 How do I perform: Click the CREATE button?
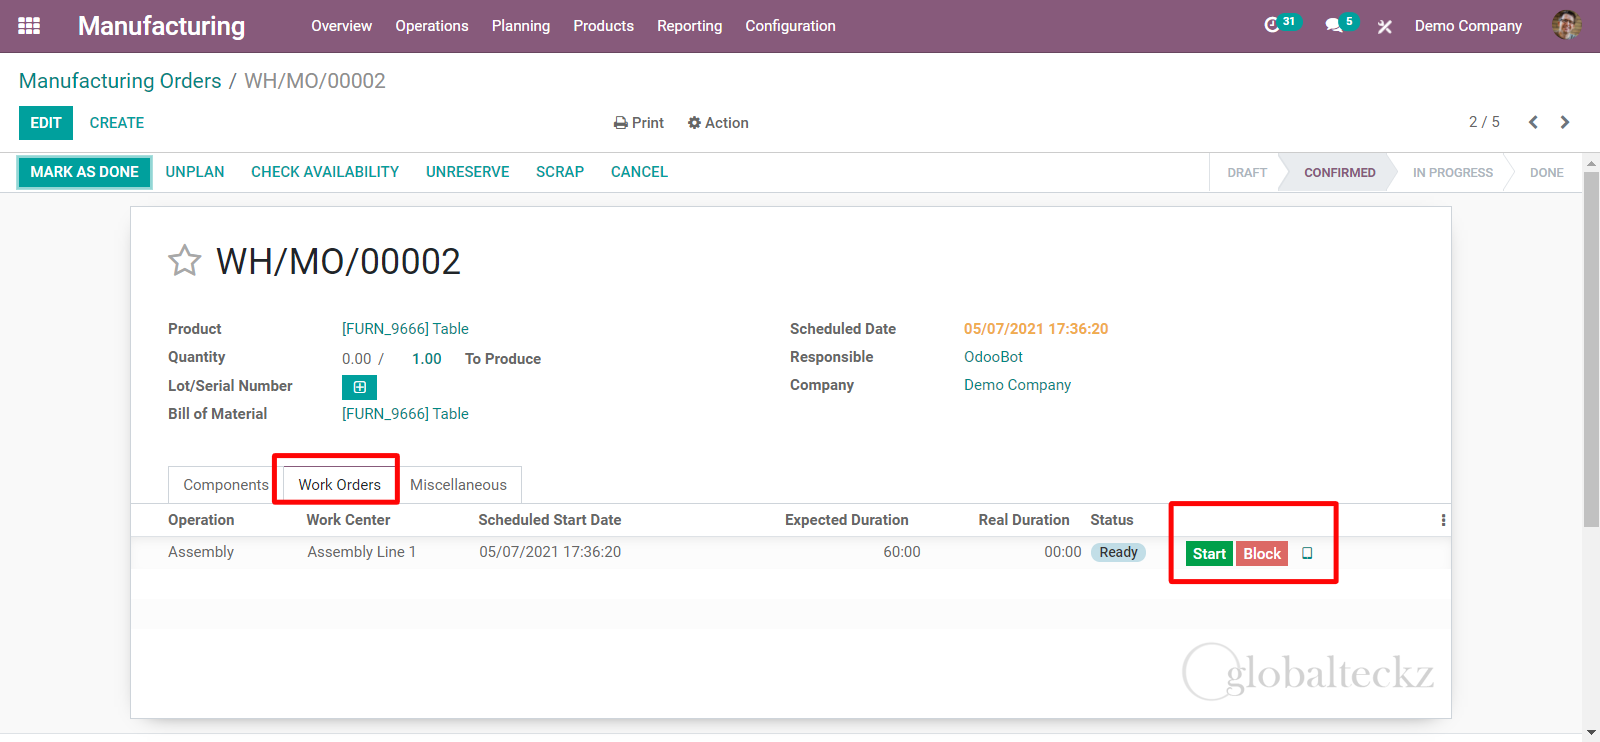[117, 123]
